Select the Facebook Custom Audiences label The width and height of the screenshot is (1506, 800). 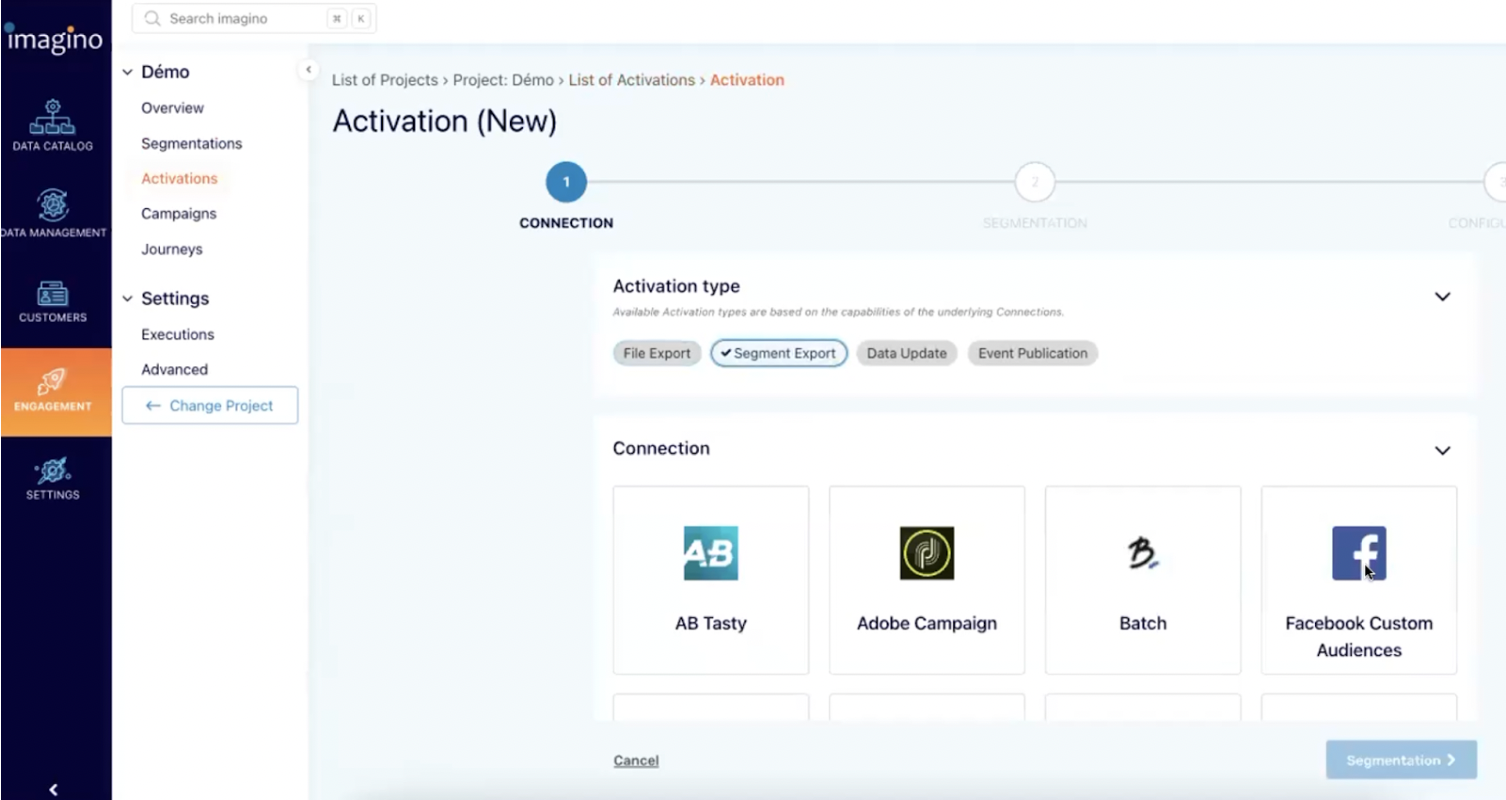click(1359, 636)
